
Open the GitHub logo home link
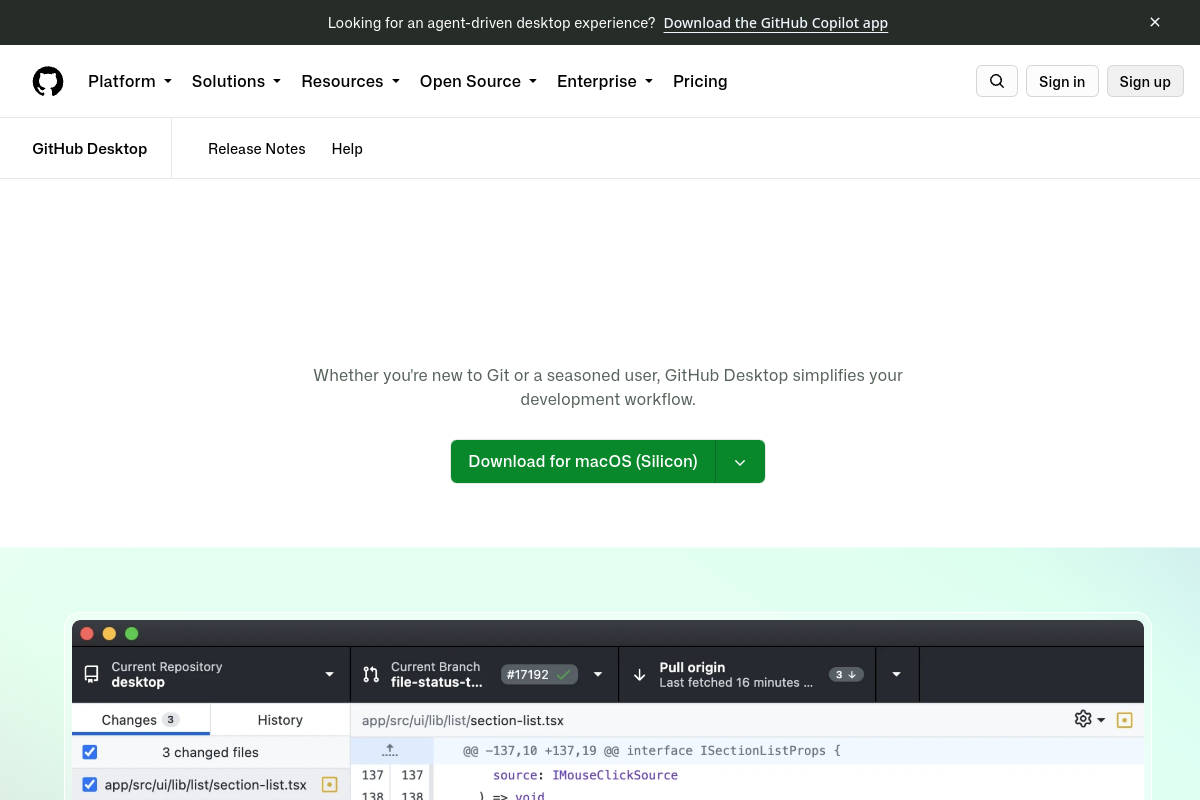[48, 81]
